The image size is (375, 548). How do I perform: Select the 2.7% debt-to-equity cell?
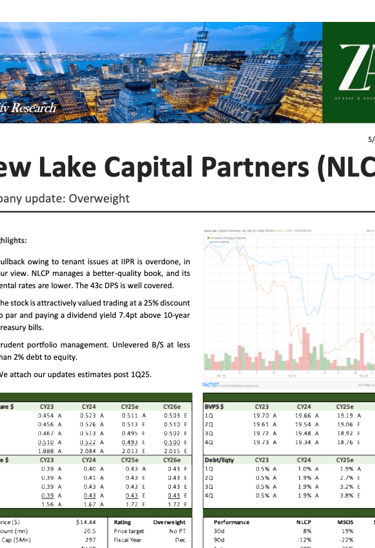point(347,478)
